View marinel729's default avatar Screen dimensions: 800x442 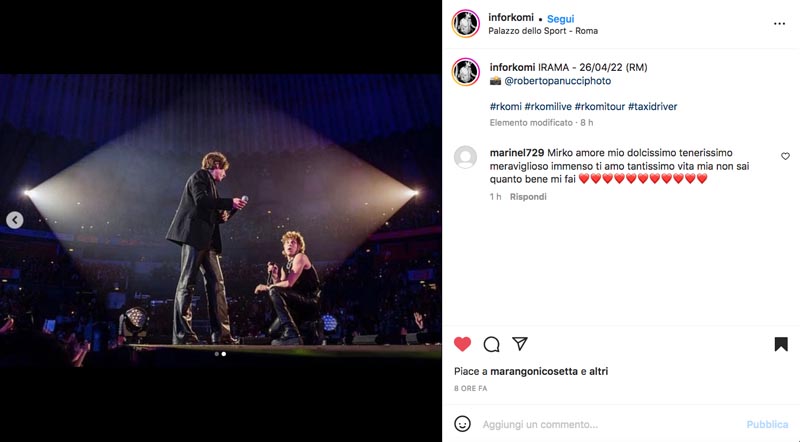pyautogui.click(x=465, y=157)
